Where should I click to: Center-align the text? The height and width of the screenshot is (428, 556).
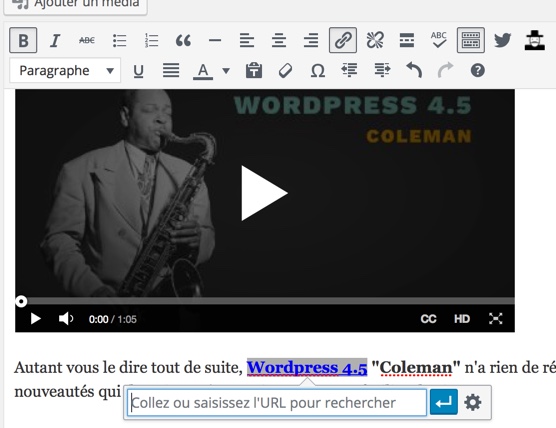(x=279, y=40)
